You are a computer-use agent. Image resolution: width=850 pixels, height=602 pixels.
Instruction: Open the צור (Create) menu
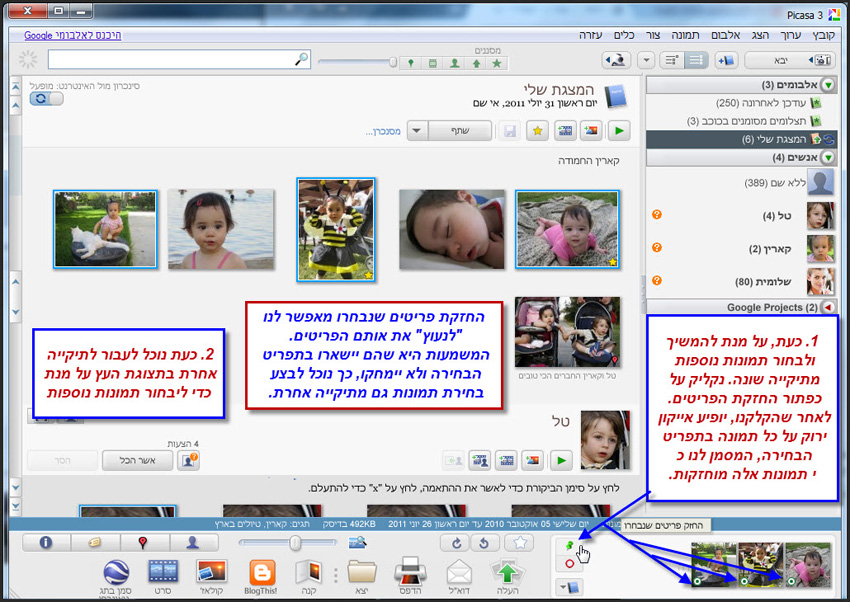click(x=653, y=35)
